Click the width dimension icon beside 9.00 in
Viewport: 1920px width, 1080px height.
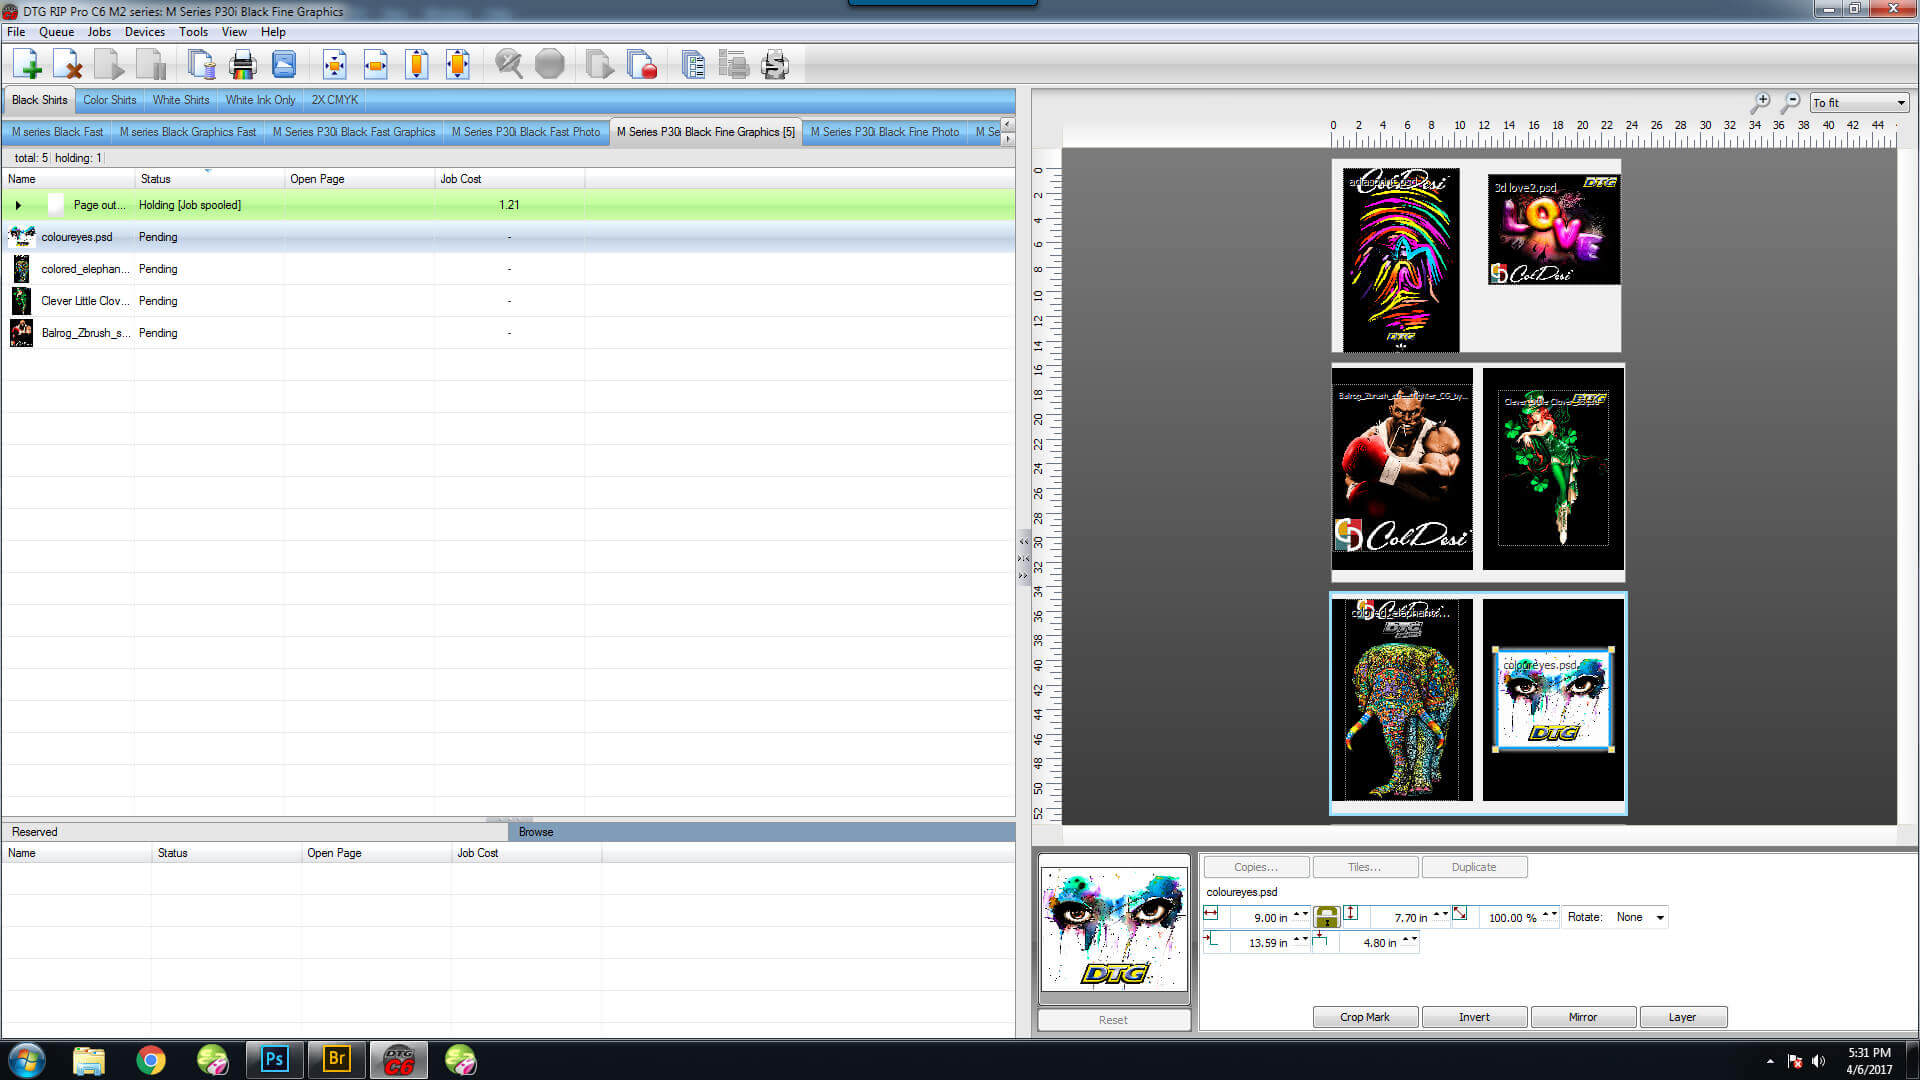point(1211,914)
